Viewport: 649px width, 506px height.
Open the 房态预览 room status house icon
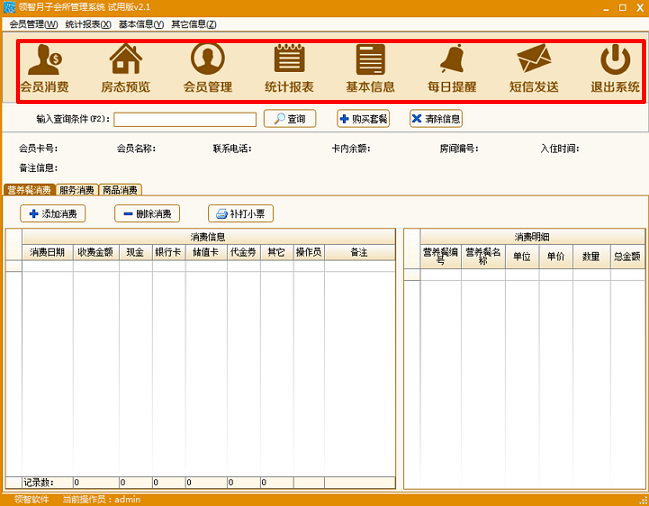(x=126, y=69)
